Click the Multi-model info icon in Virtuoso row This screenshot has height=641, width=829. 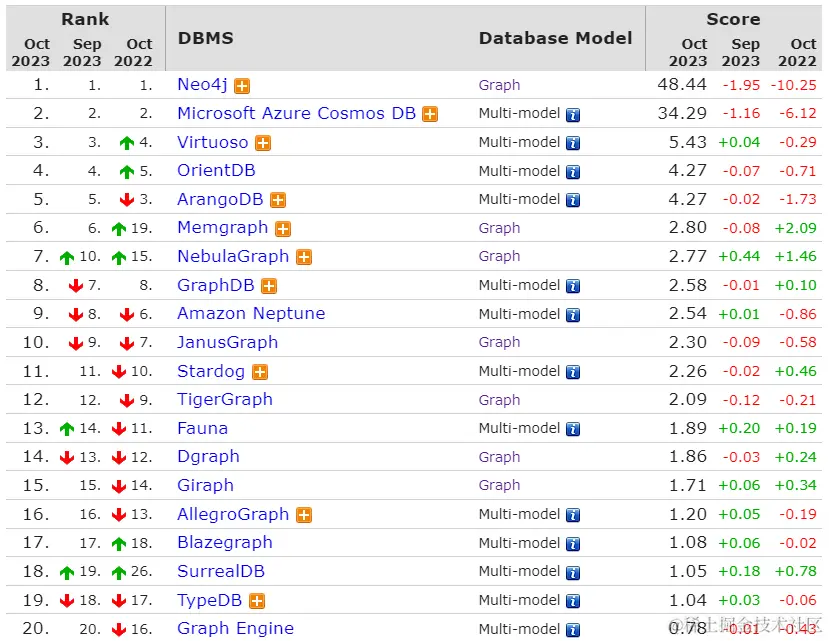click(573, 143)
